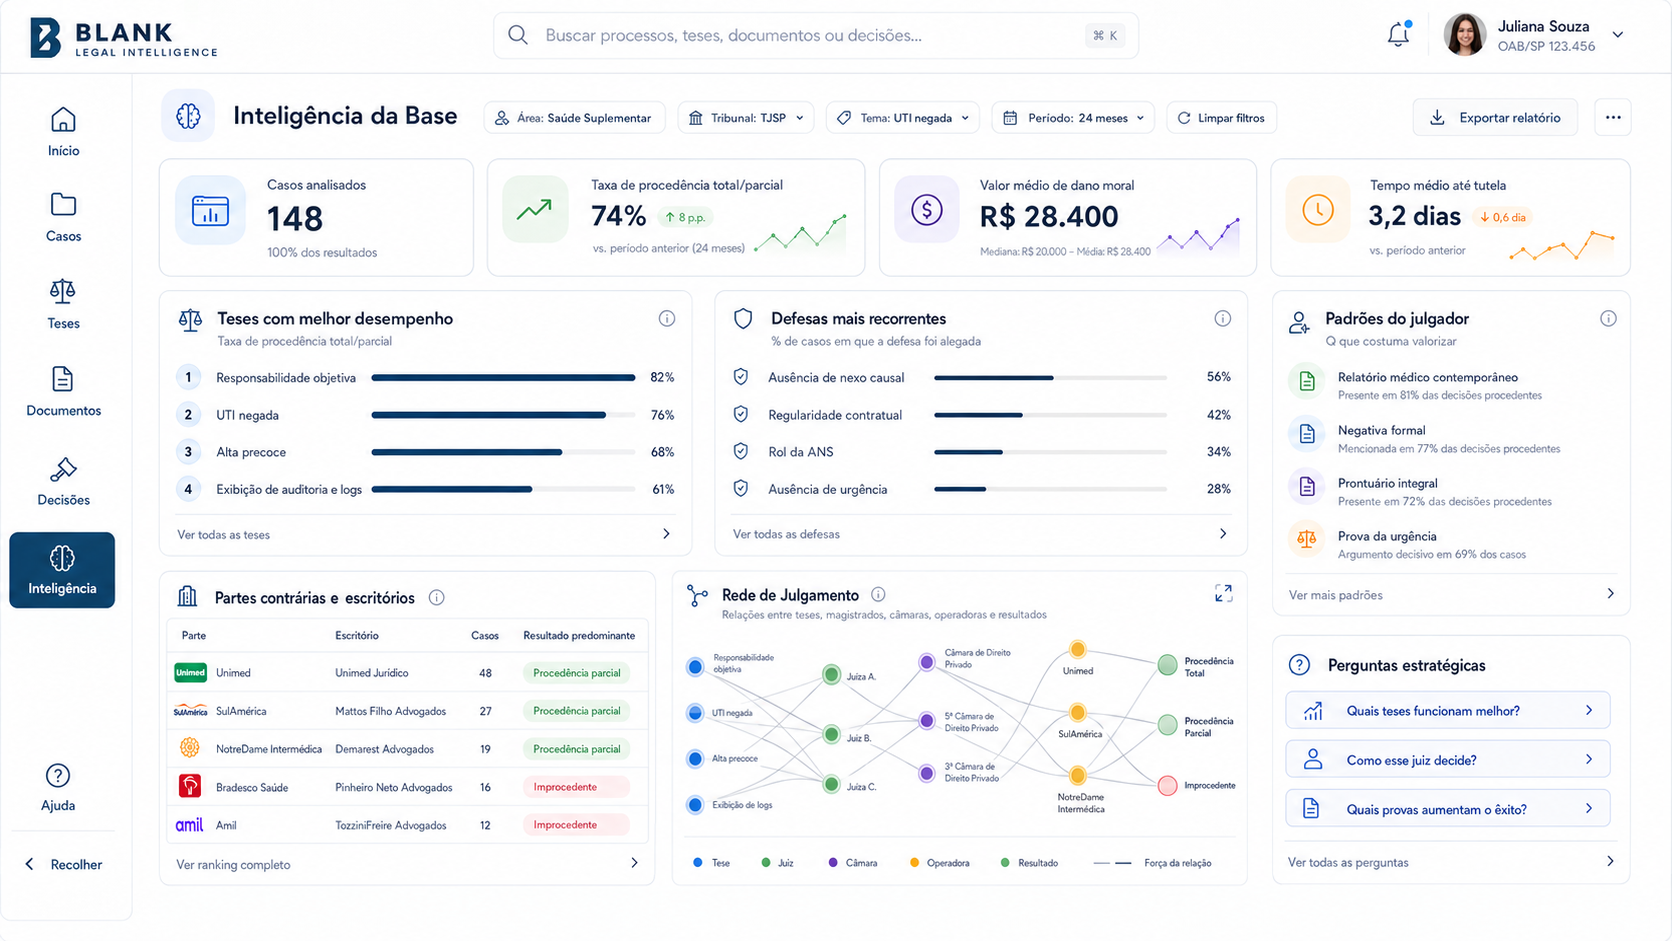Click info icon beside Teses com melhor desempenho
Image resolution: width=1672 pixels, height=941 pixels.
point(667,318)
